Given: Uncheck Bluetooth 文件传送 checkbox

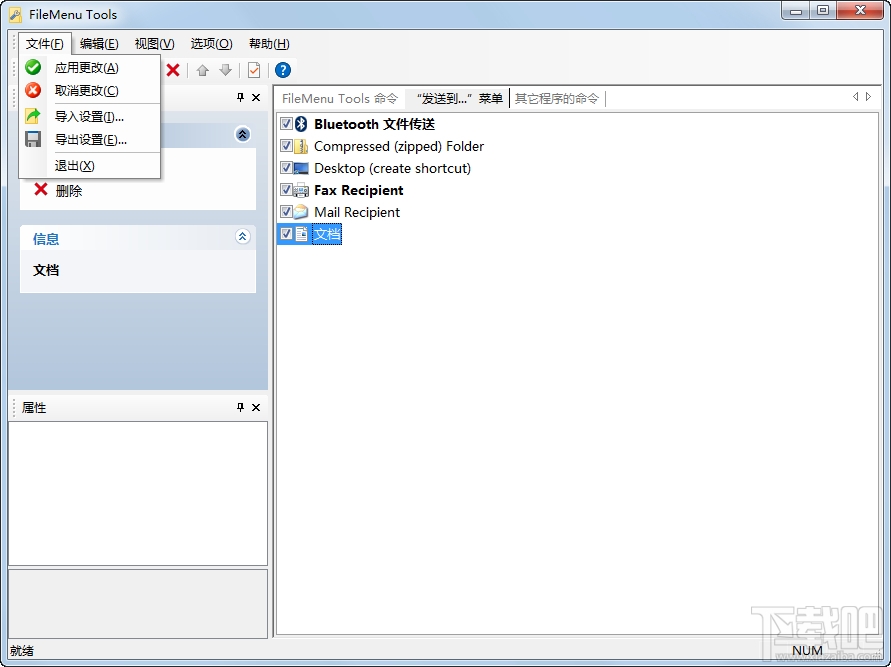Looking at the screenshot, I should (286, 124).
